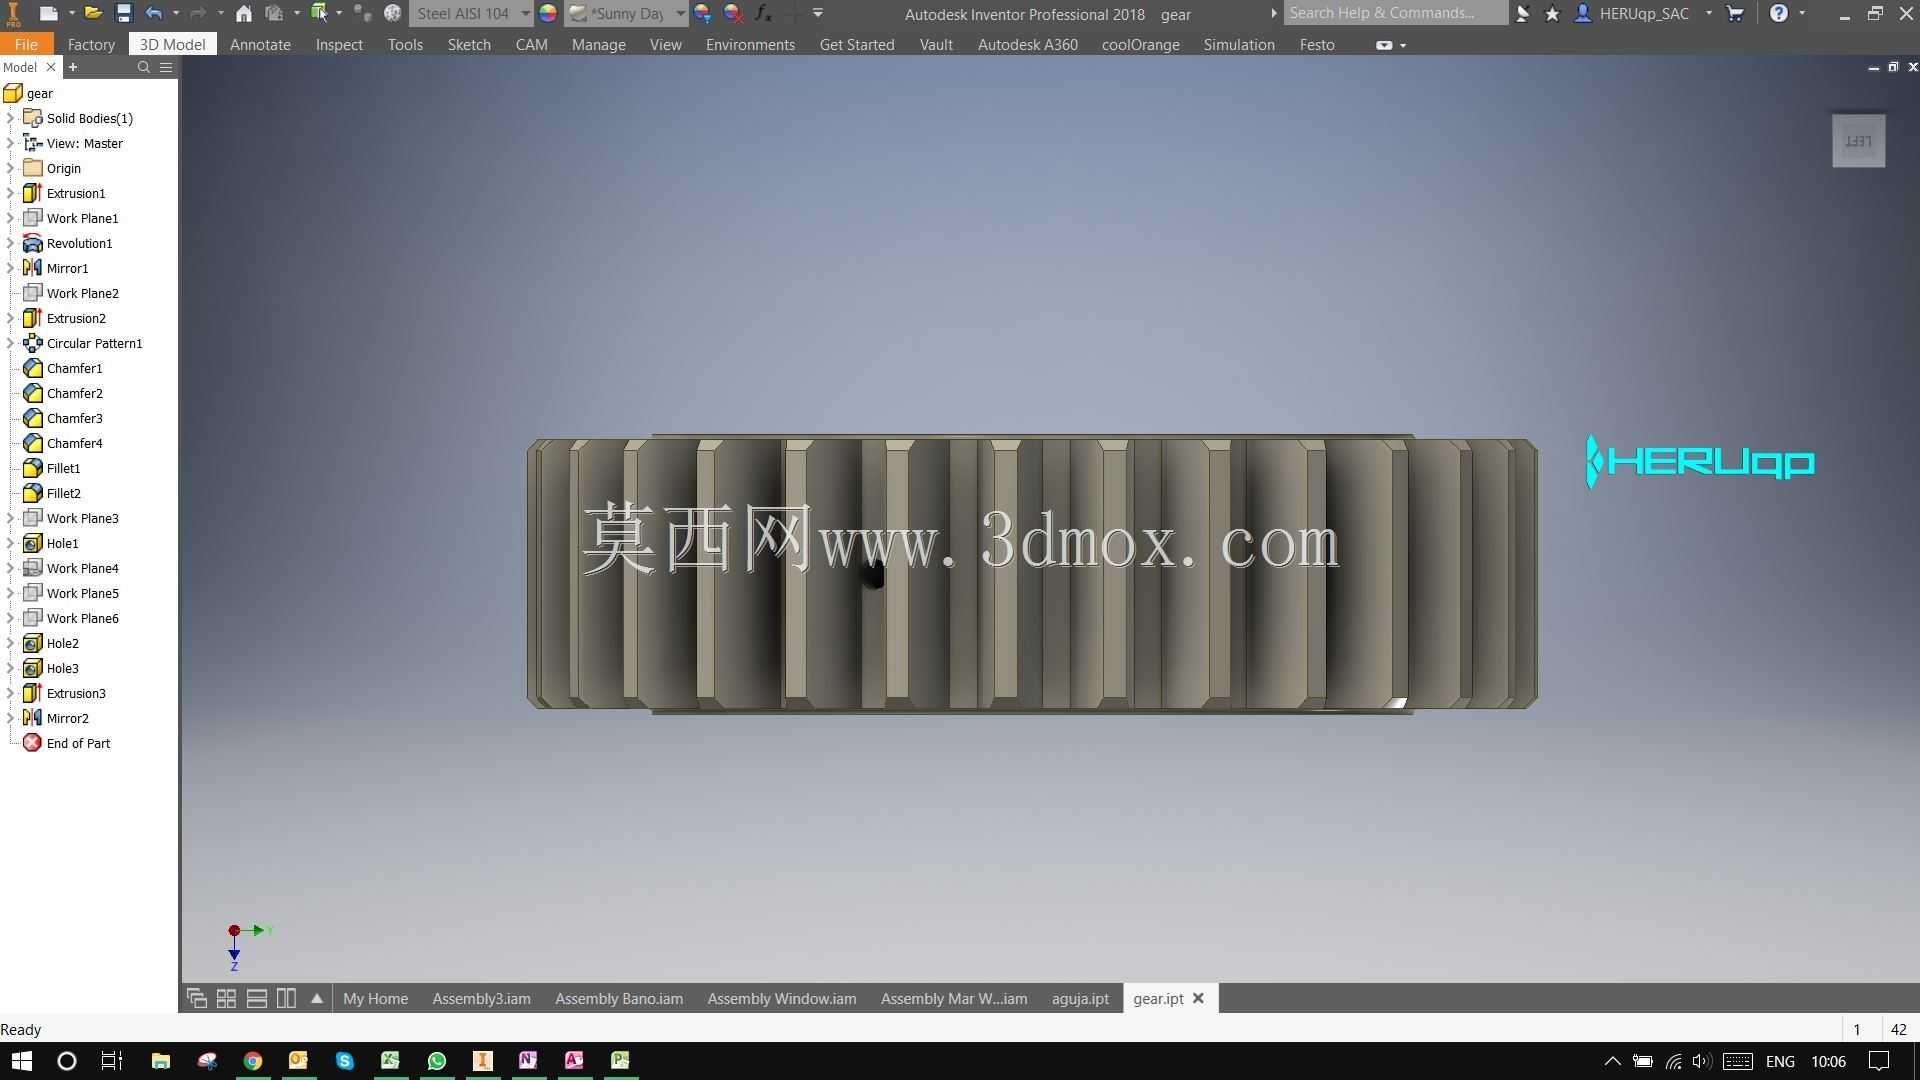Open the fx Parameters tool
This screenshot has height=1080, width=1920.
click(763, 13)
